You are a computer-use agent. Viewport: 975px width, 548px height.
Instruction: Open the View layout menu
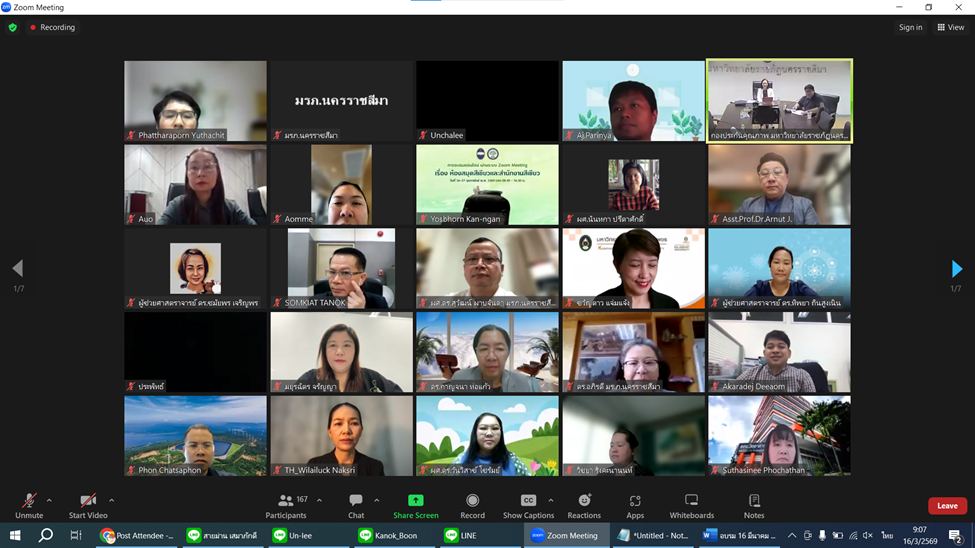click(x=950, y=27)
